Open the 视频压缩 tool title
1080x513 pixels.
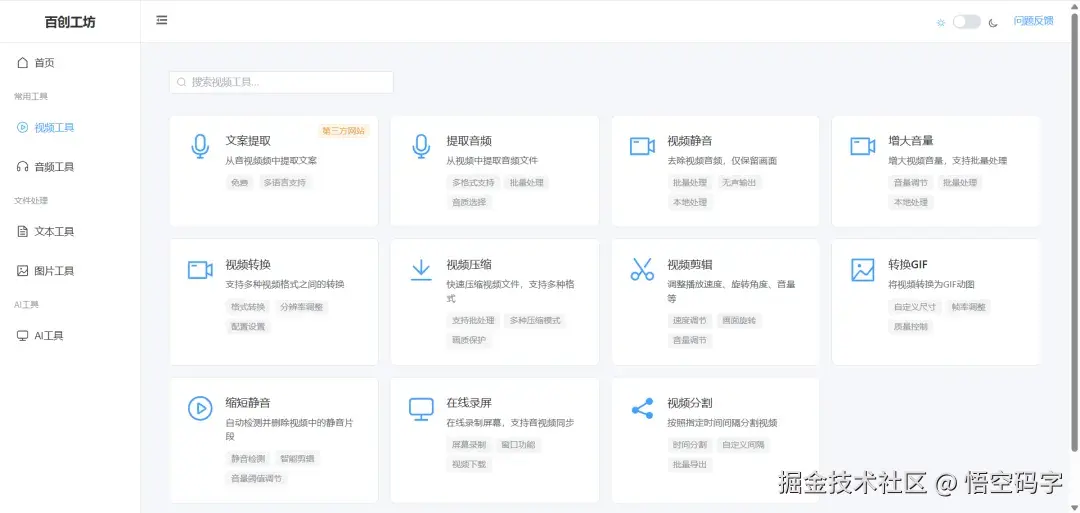(469, 264)
